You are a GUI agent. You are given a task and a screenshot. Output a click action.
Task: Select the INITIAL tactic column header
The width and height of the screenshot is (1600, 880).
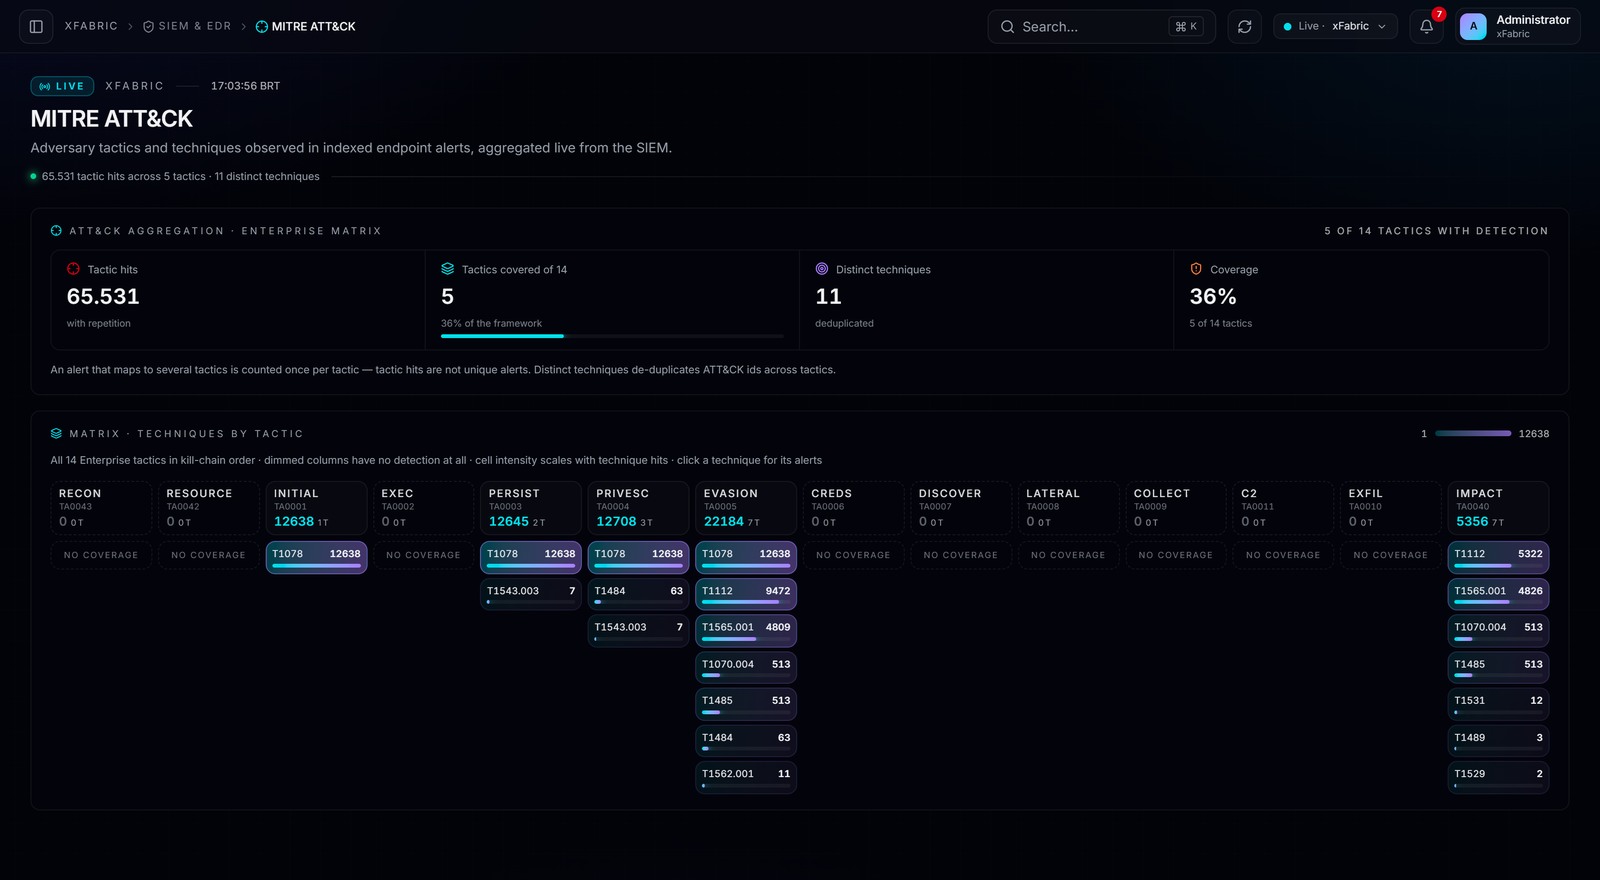316,508
